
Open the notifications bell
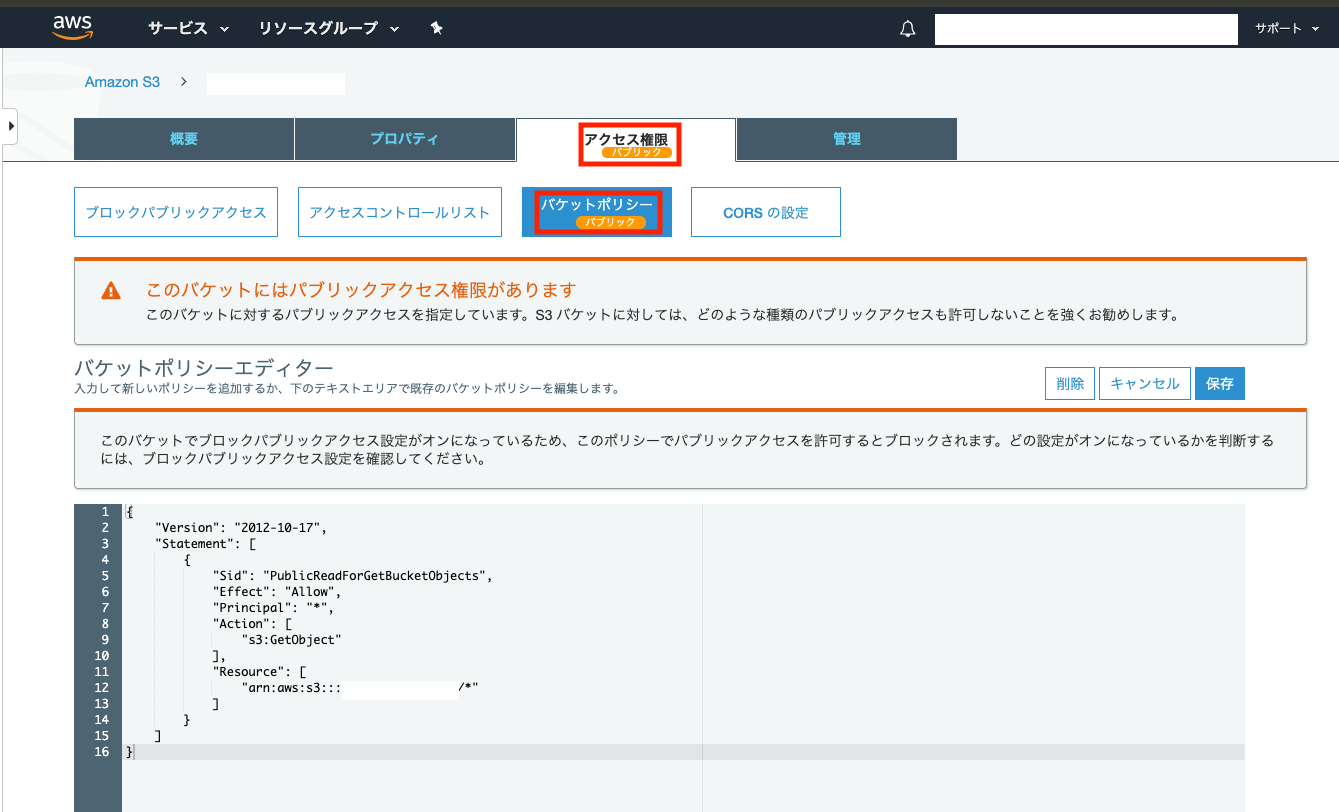point(906,29)
